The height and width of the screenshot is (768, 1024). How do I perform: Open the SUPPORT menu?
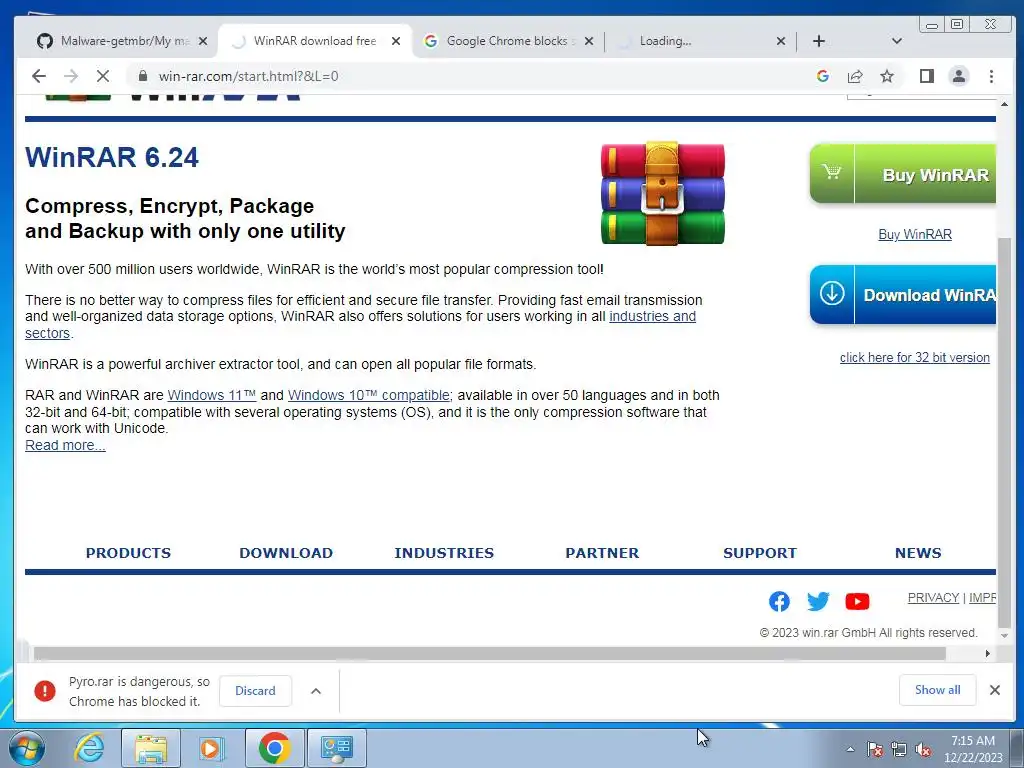(x=760, y=553)
